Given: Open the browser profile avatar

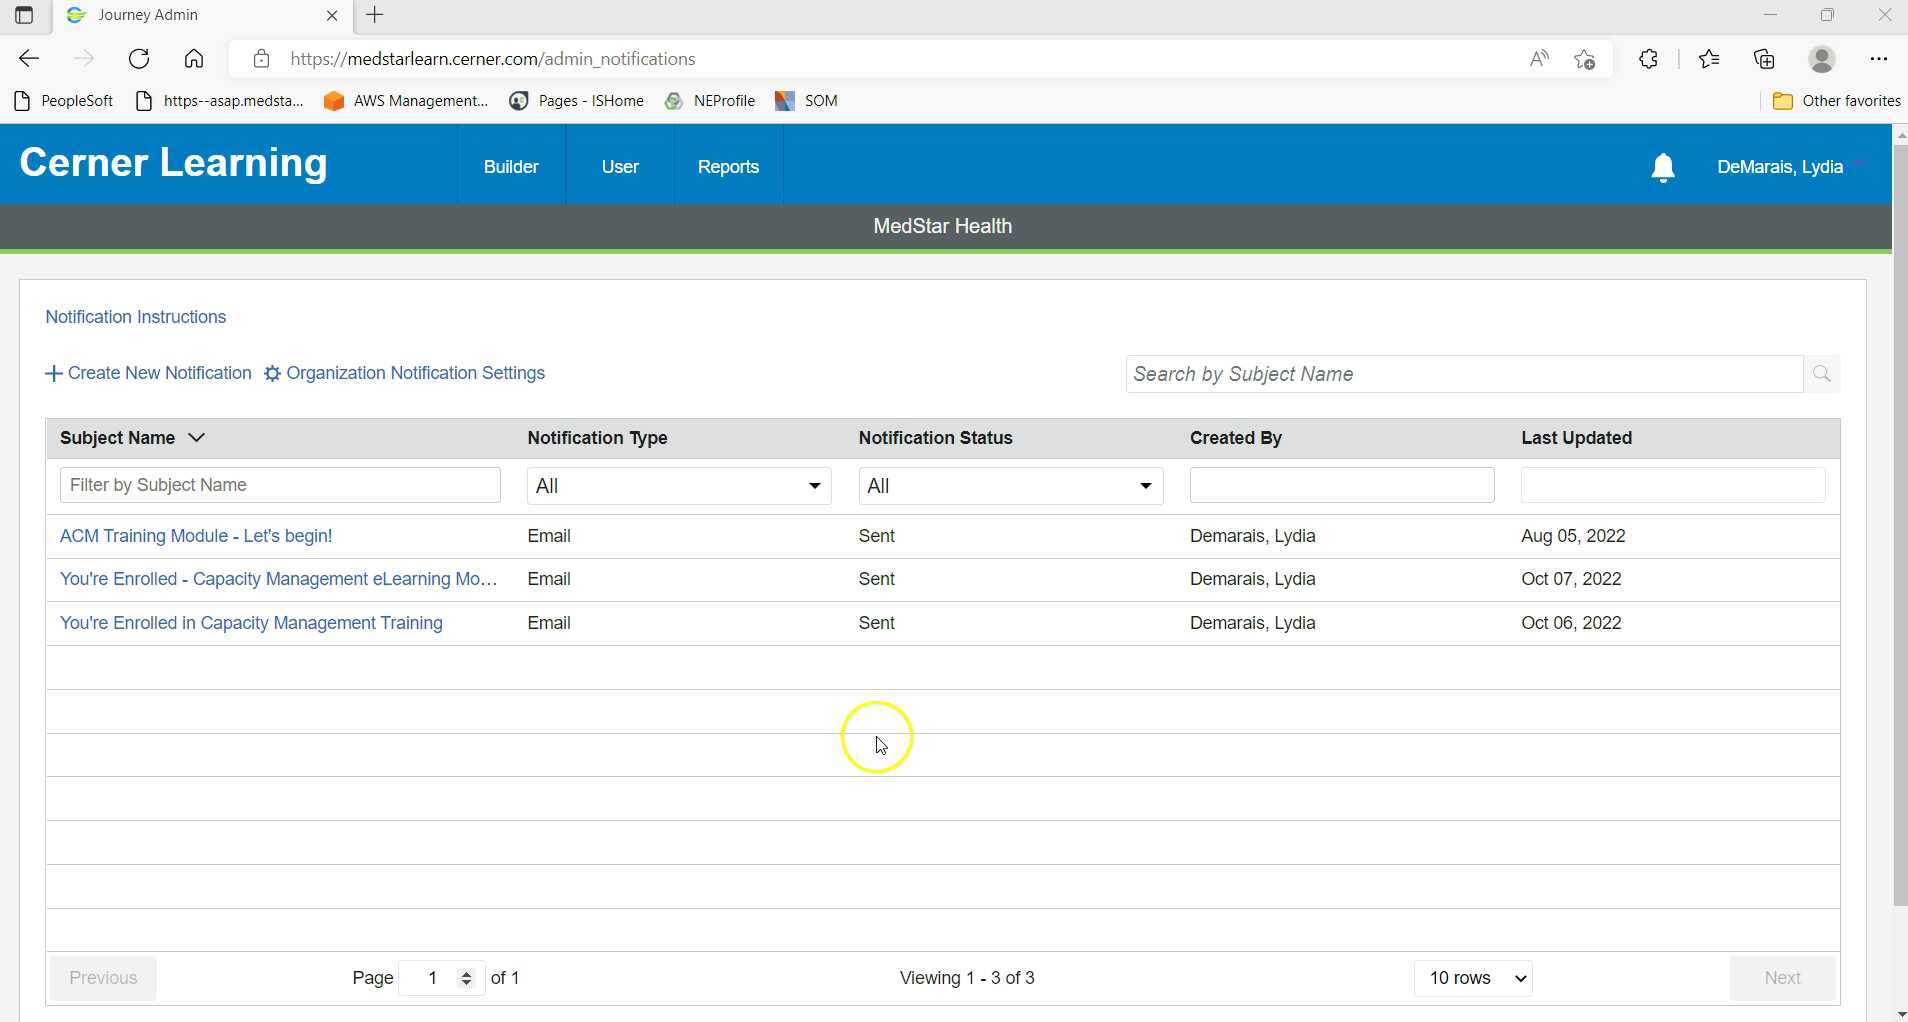Looking at the screenshot, I should tap(1821, 59).
